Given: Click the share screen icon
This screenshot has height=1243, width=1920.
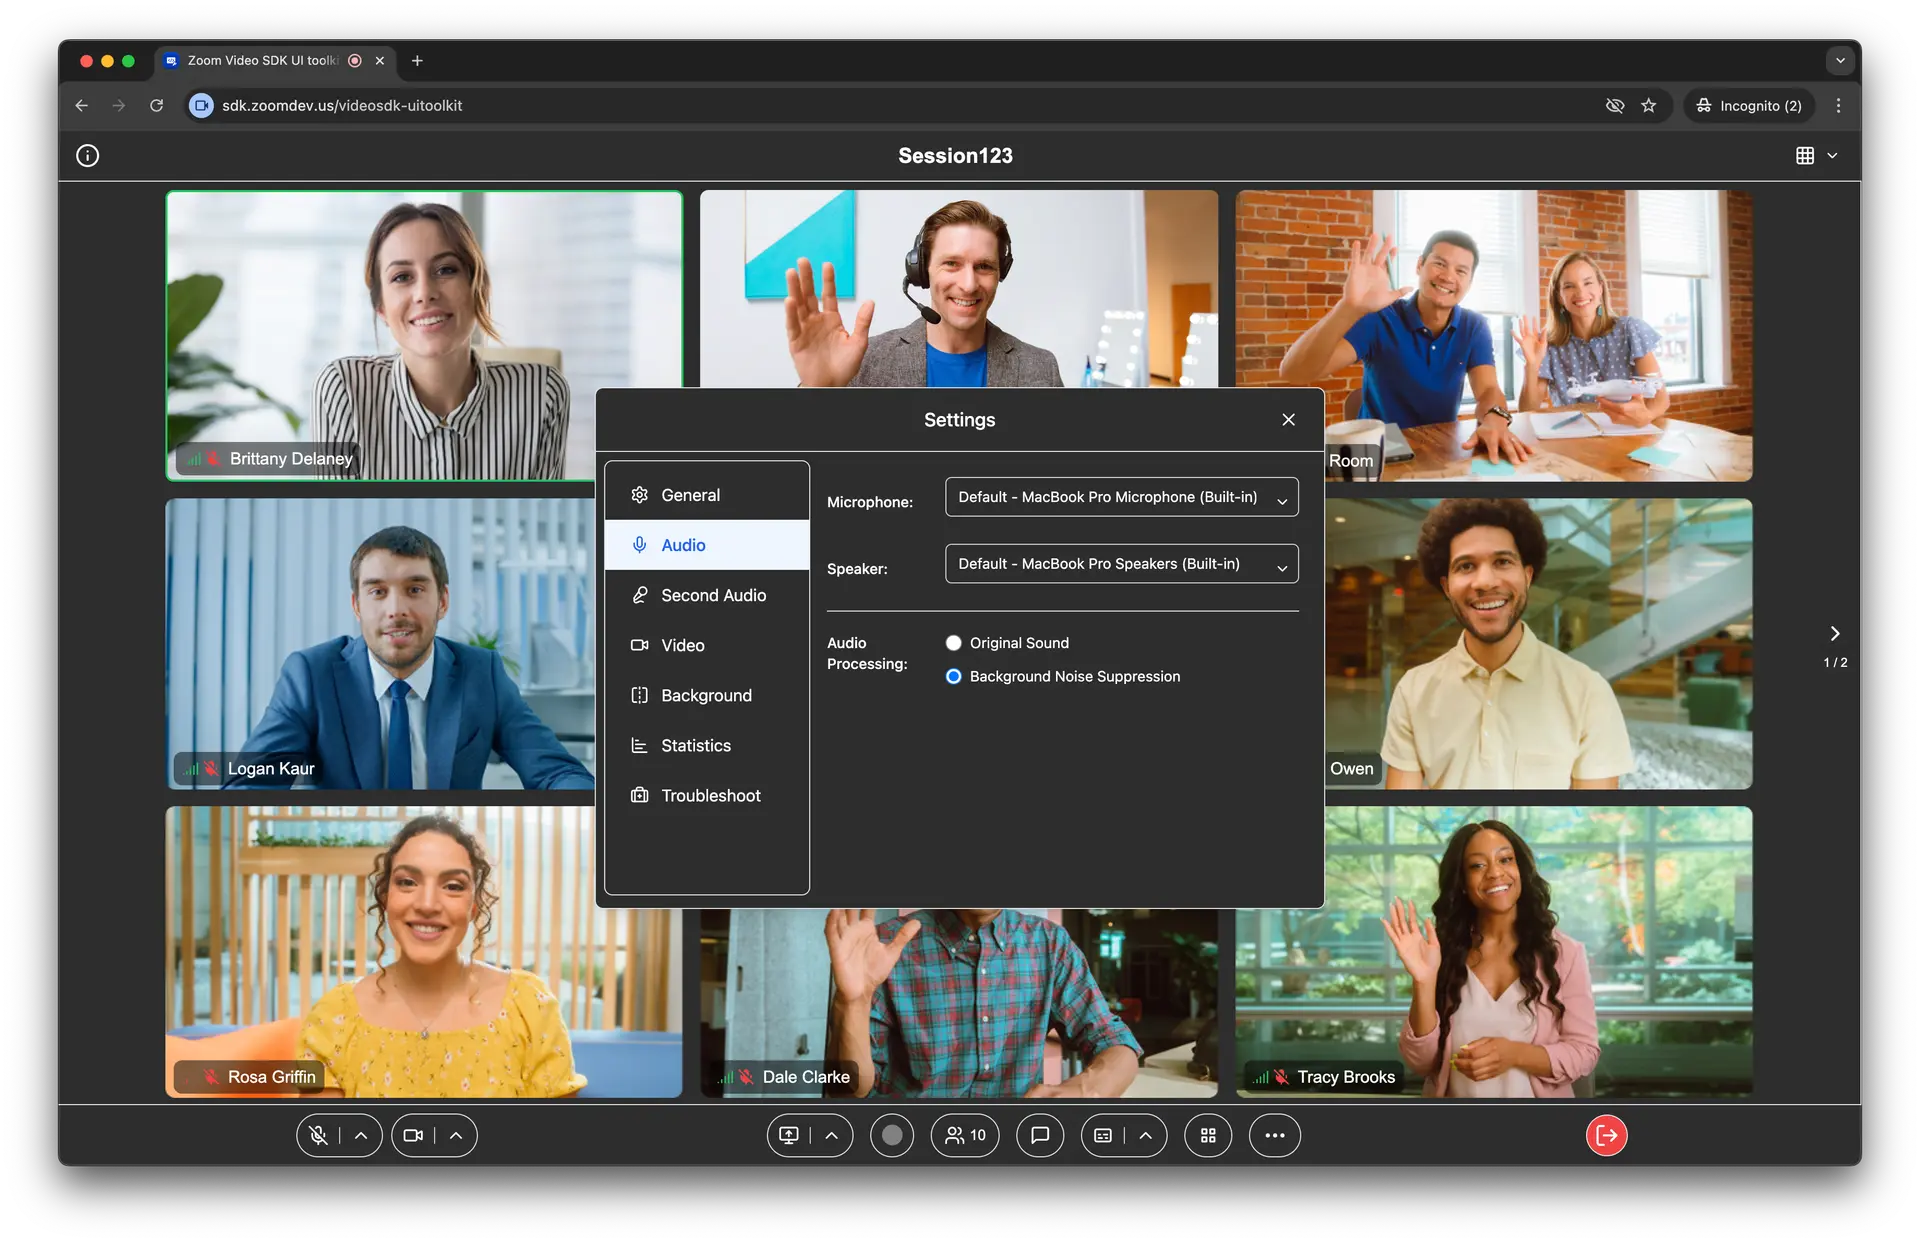Looking at the screenshot, I should [x=789, y=1135].
